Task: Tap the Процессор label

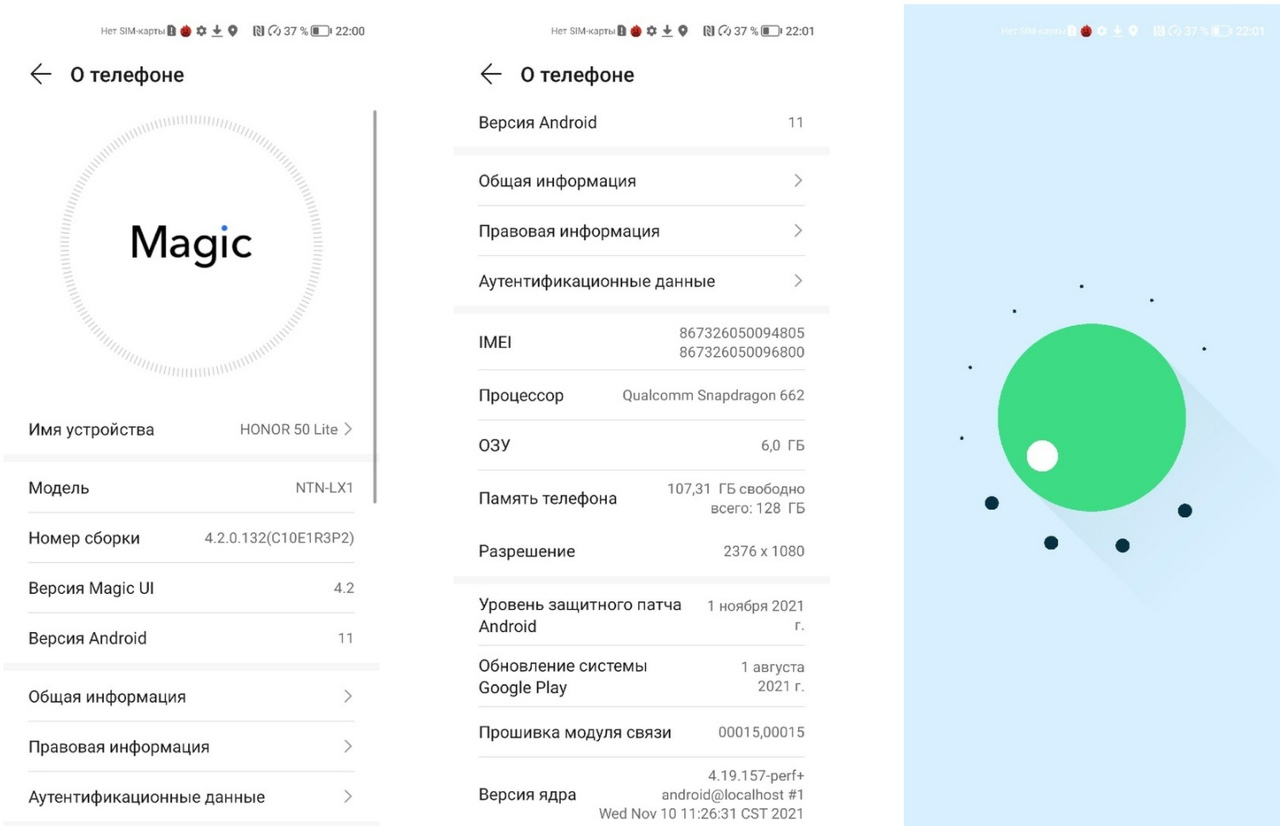Action: click(x=521, y=396)
